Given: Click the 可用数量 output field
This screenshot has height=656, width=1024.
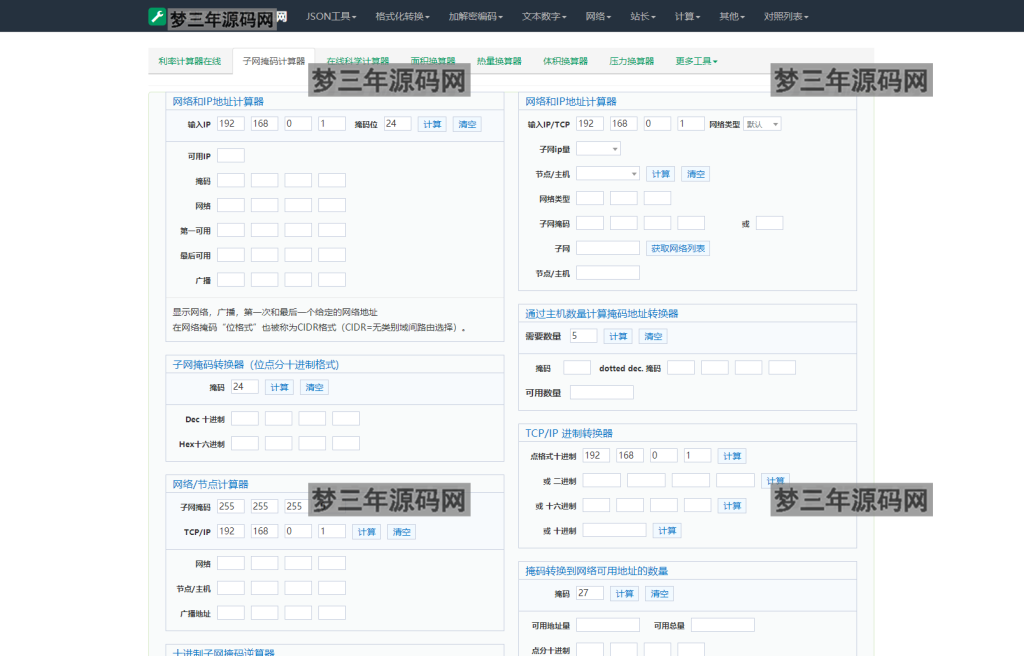Looking at the screenshot, I should (x=601, y=392).
